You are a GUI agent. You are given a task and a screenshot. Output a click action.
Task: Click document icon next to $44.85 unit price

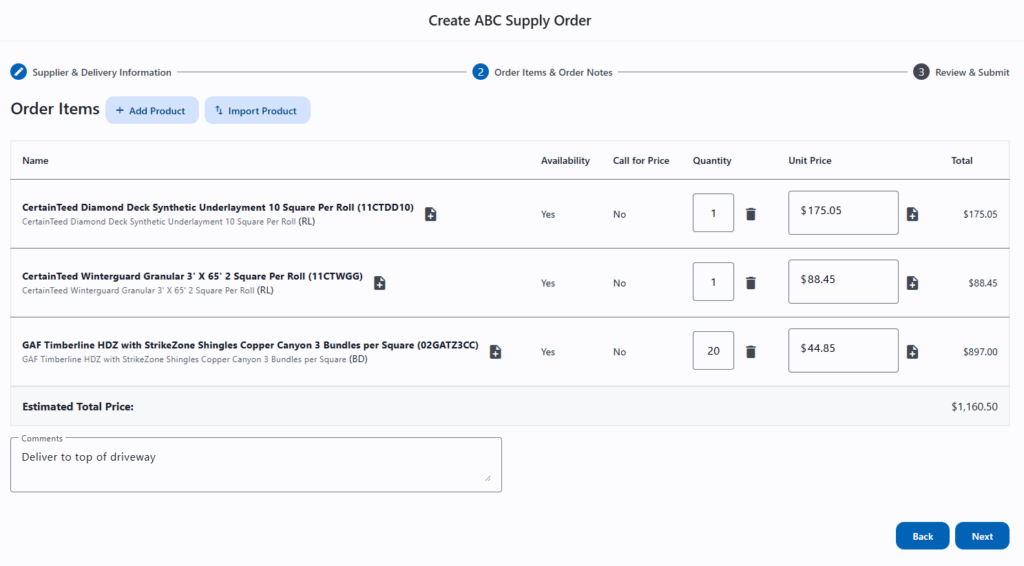(912, 352)
